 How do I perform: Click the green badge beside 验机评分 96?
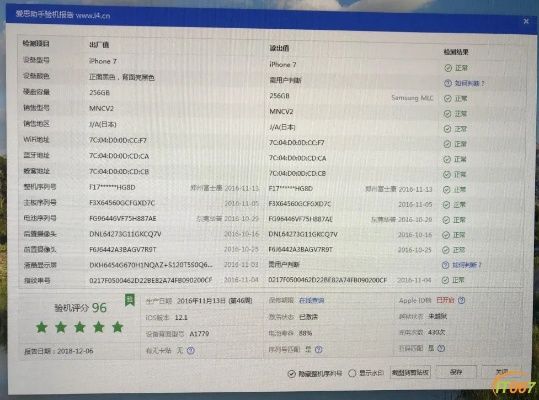(x=130, y=301)
